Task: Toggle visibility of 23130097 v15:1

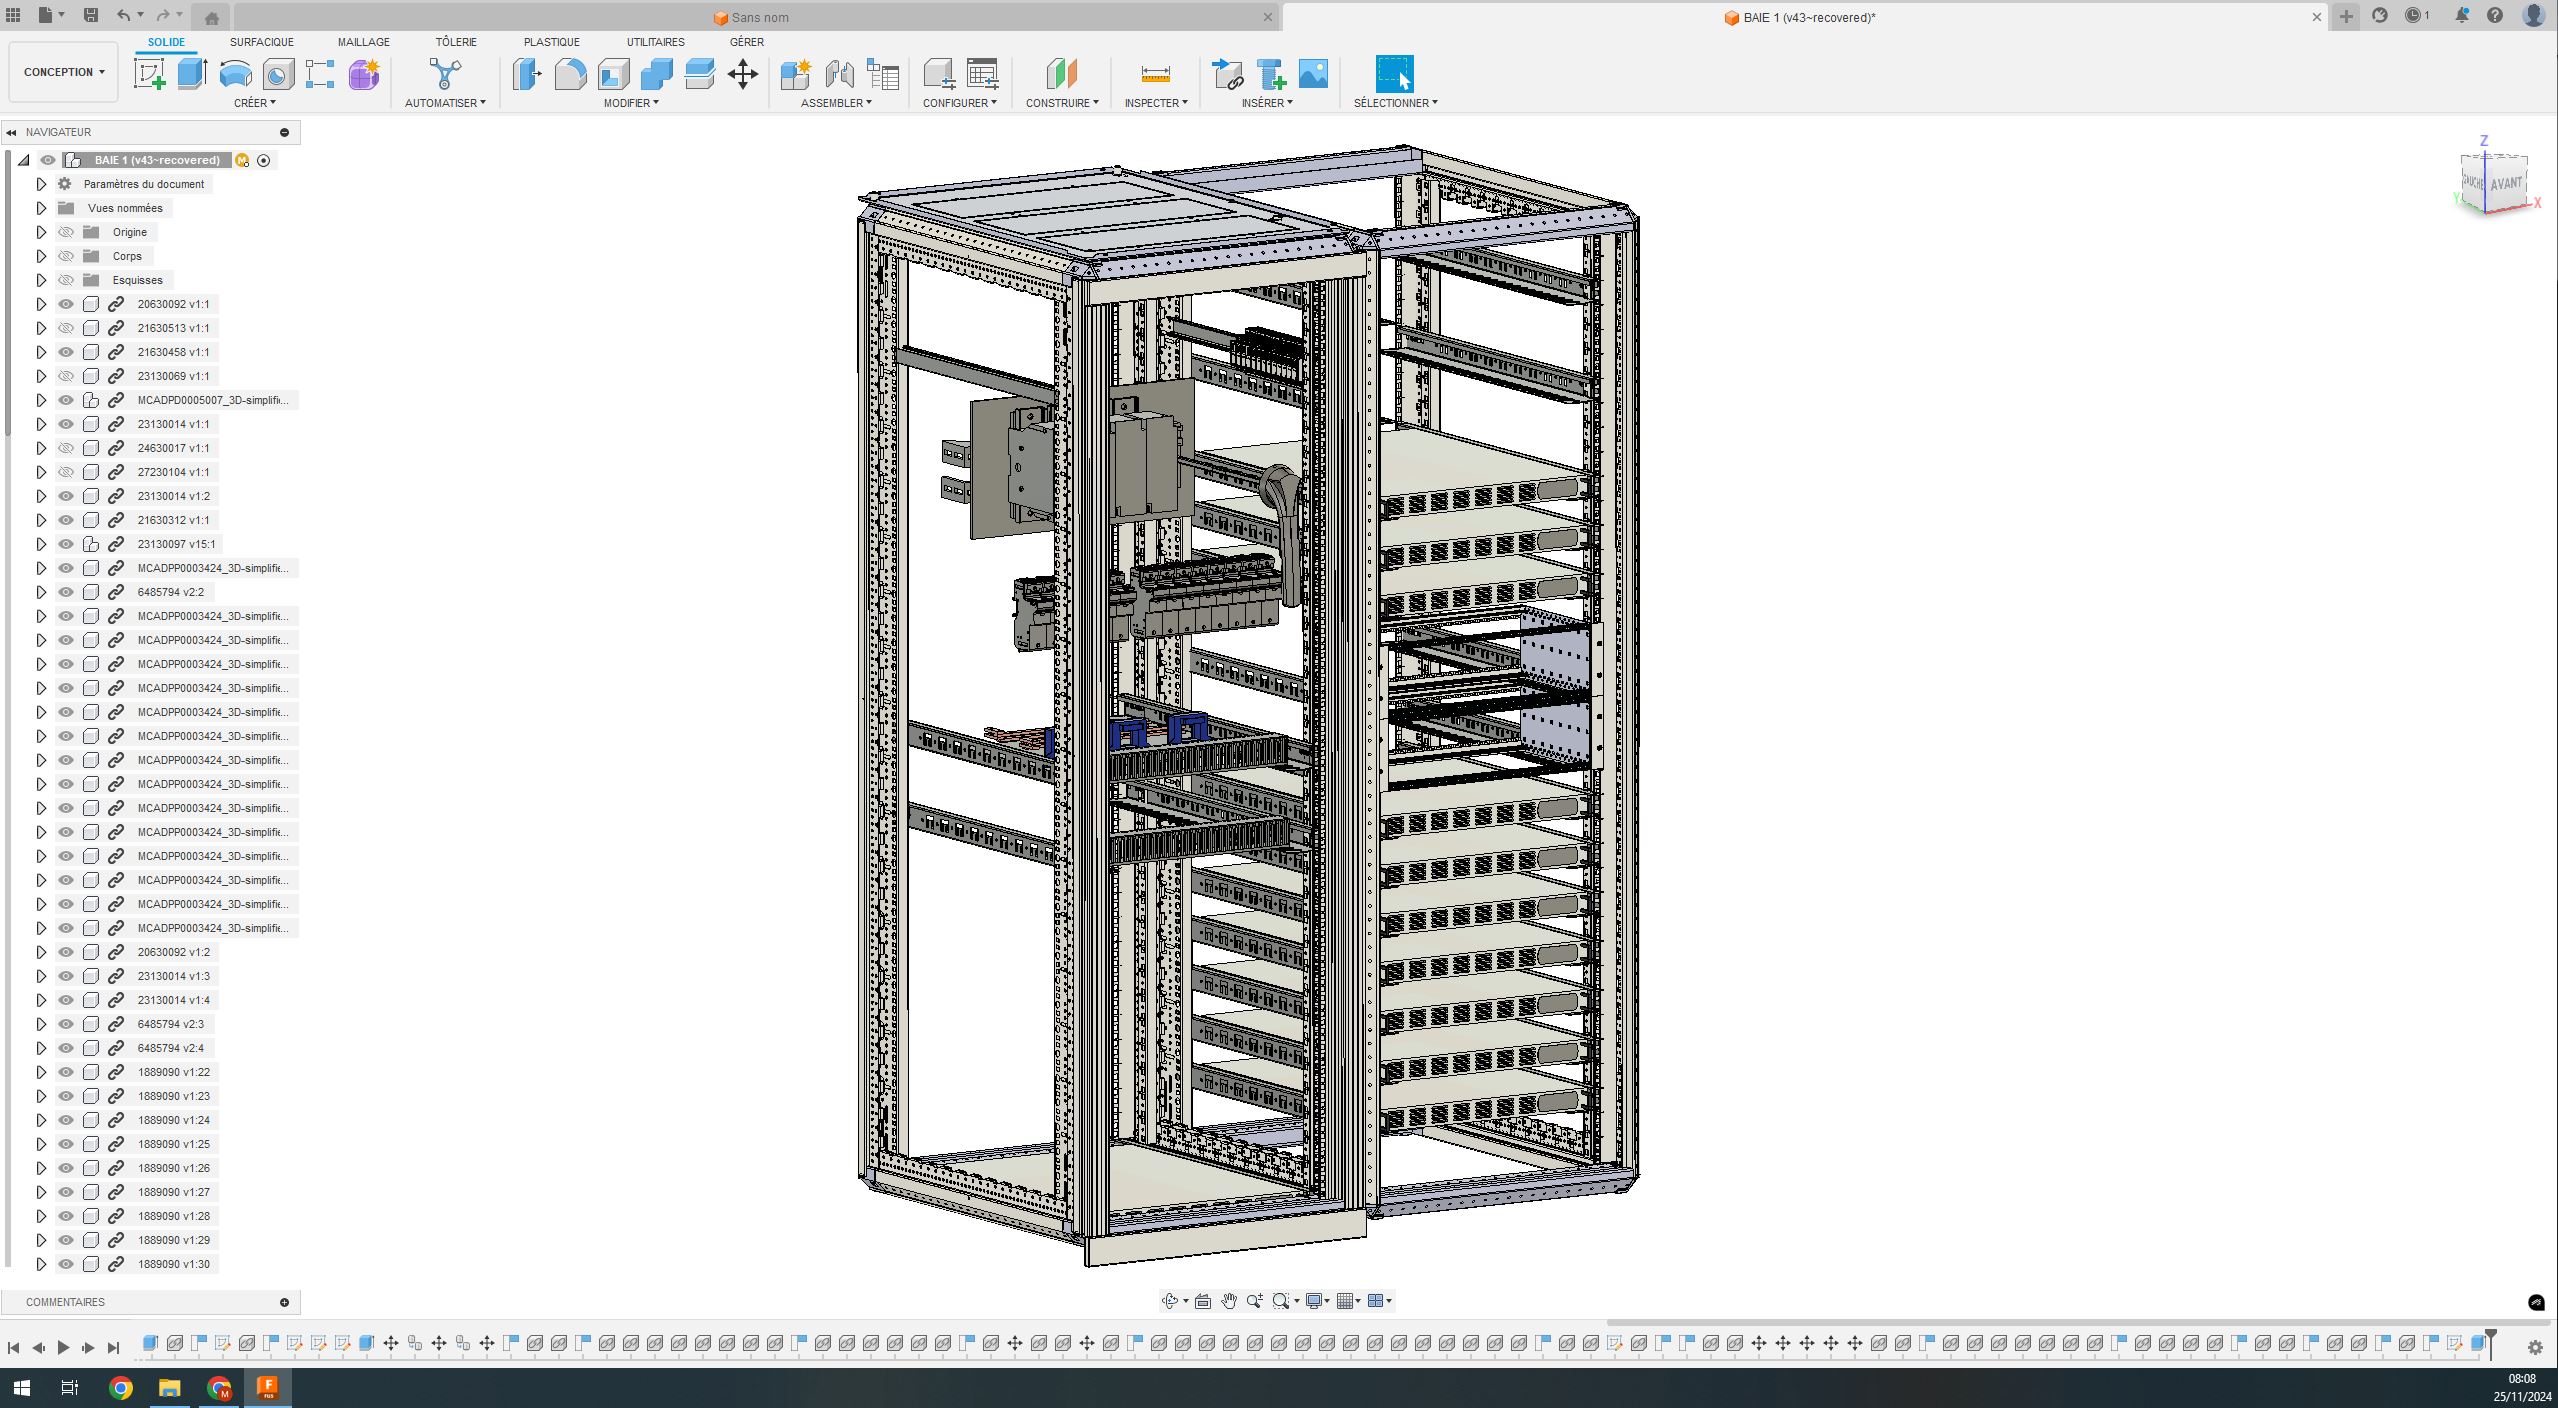Action: click(66, 544)
